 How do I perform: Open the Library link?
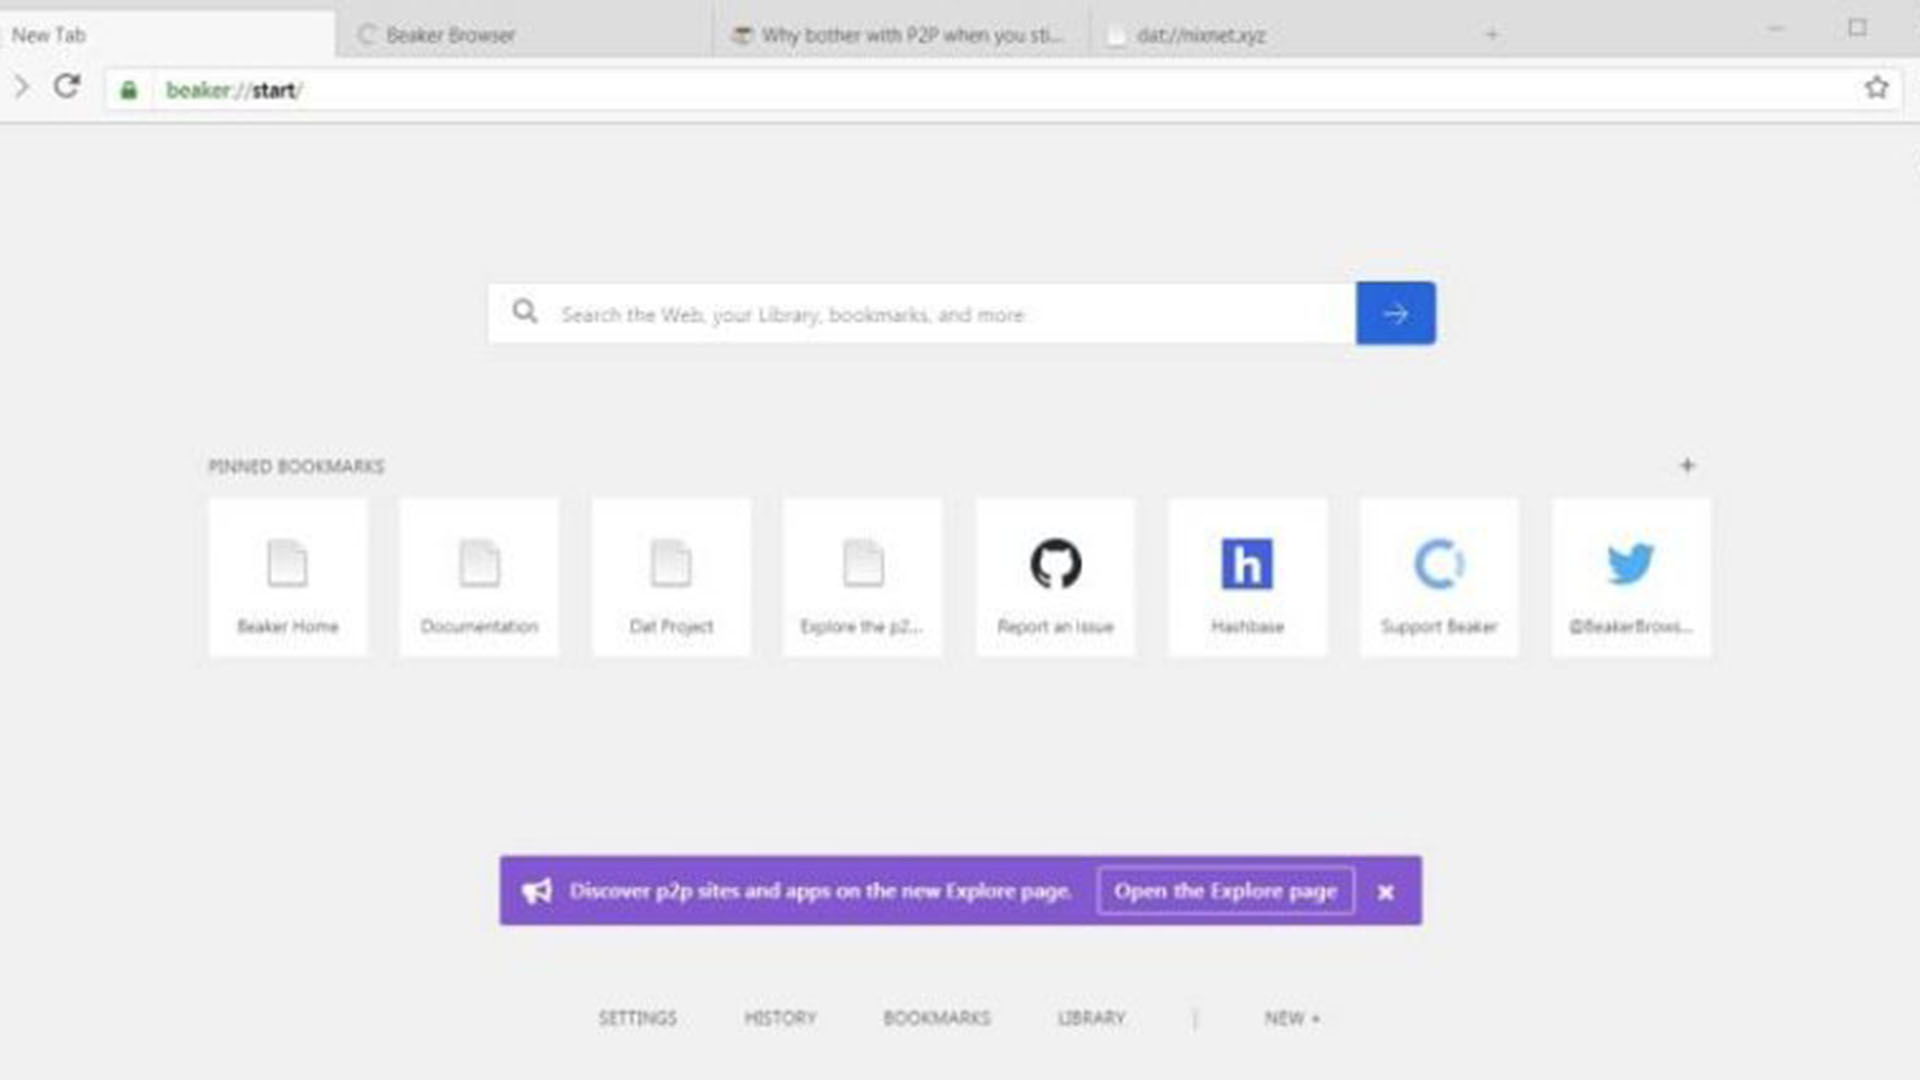1091,1018
